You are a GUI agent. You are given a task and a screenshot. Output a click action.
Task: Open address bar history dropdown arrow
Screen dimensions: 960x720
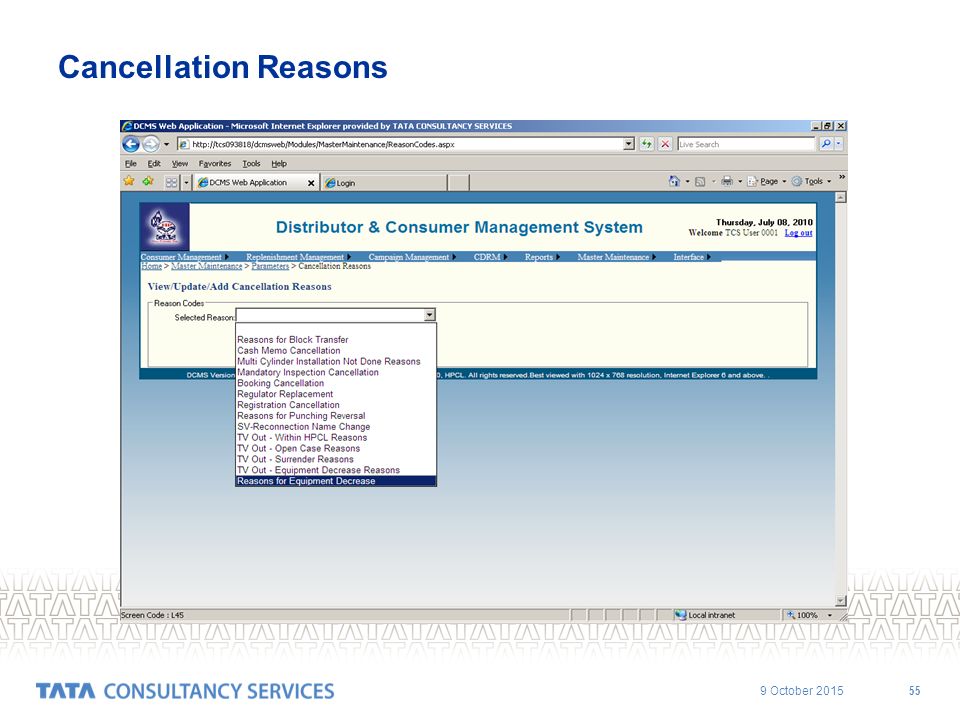click(628, 144)
